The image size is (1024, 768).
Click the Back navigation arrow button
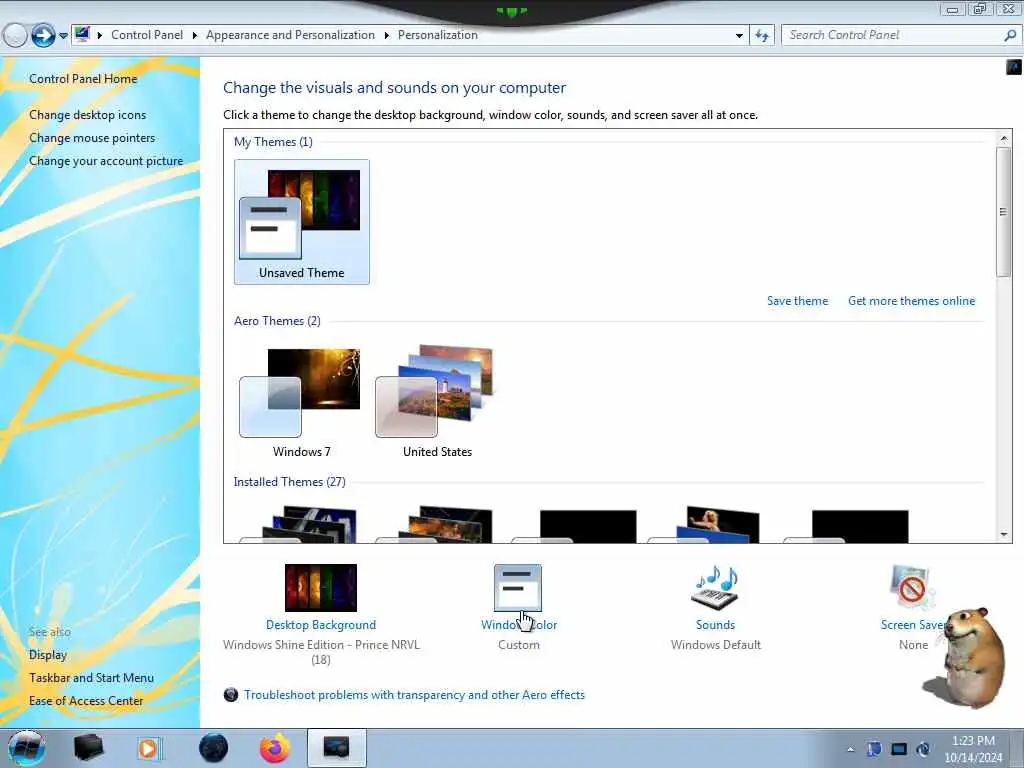pyautogui.click(x=15, y=35)
